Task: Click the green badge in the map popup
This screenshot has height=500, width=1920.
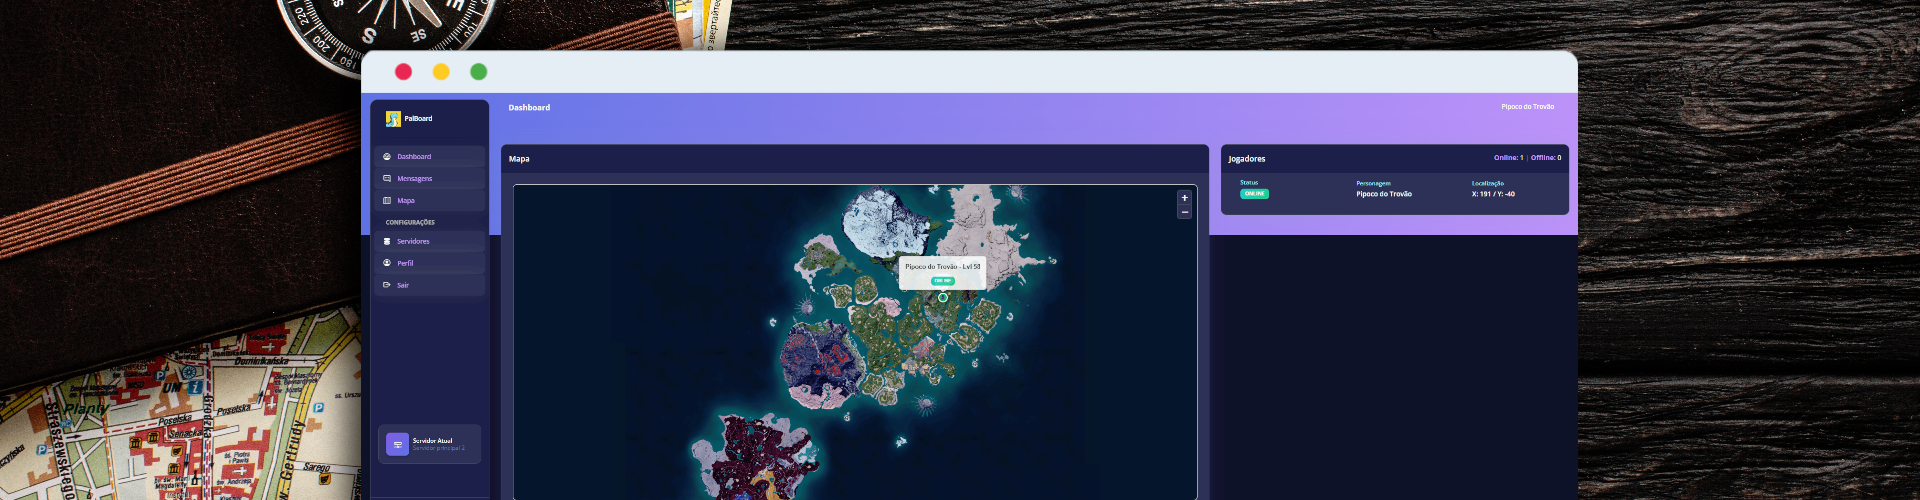Action: coord(942,281)
